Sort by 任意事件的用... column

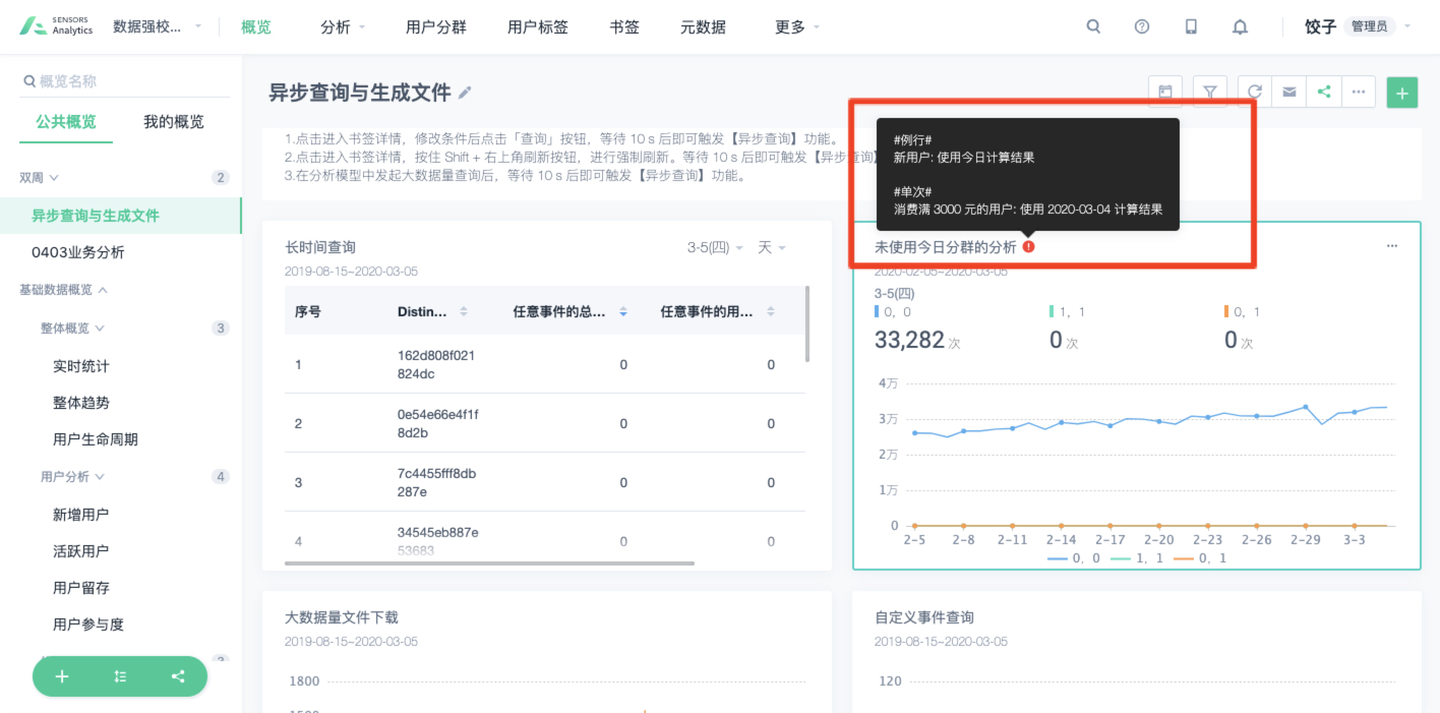(770, 312)
